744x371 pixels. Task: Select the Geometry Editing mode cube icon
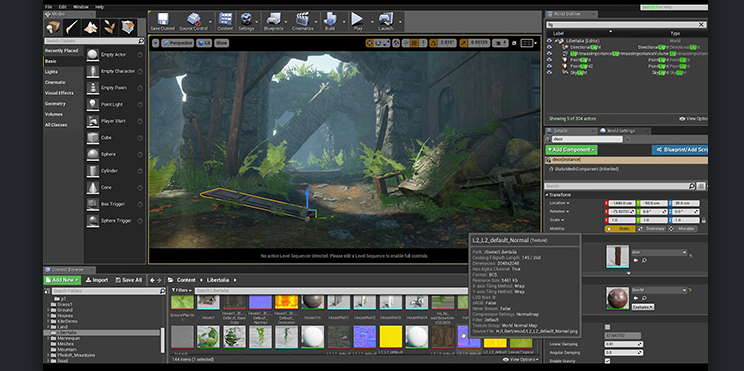point(127,28)
